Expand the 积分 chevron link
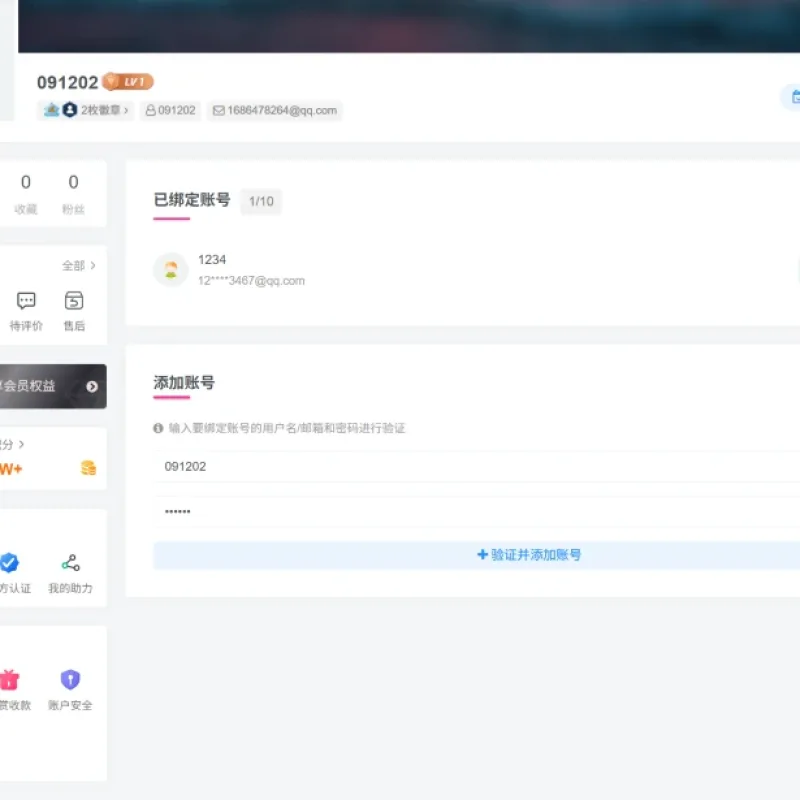Viewport: 800px width, 800px height. (12, 444)
